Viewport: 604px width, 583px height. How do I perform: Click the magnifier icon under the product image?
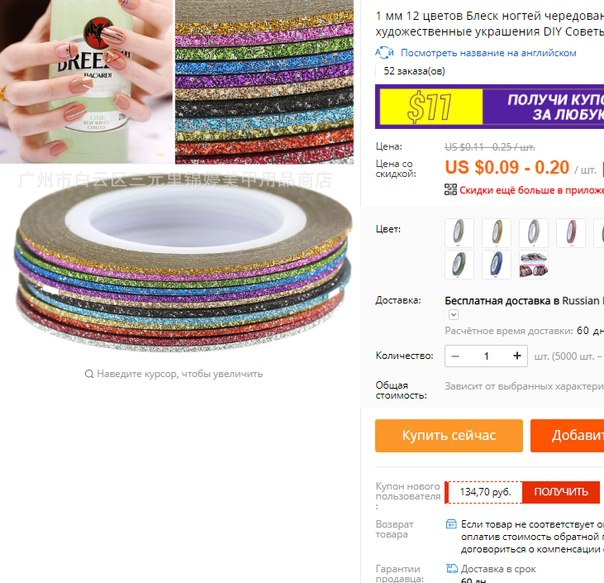89,374
